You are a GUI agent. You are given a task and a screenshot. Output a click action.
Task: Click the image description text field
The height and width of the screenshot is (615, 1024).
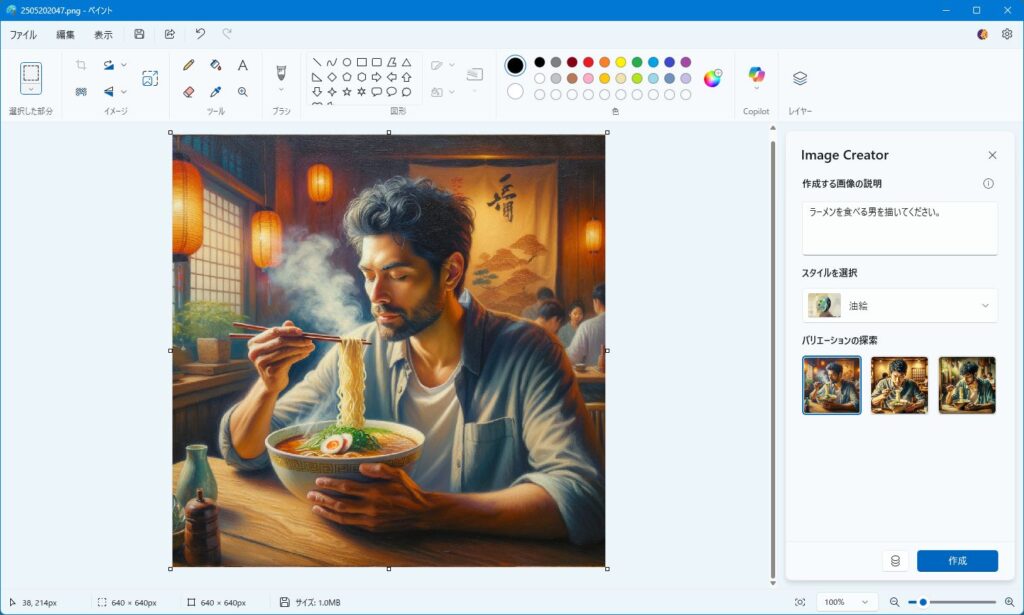click(x=900, y=229)
